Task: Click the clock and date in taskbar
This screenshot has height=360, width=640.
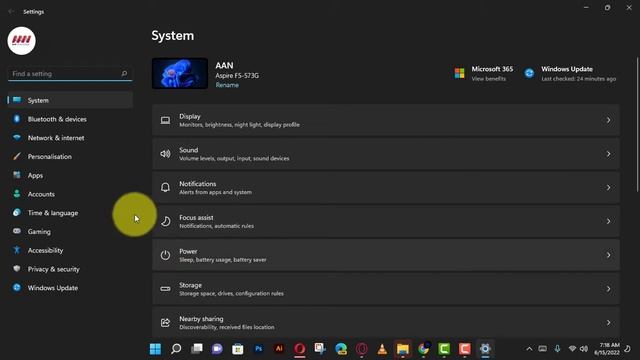Action: coord(607,349)
